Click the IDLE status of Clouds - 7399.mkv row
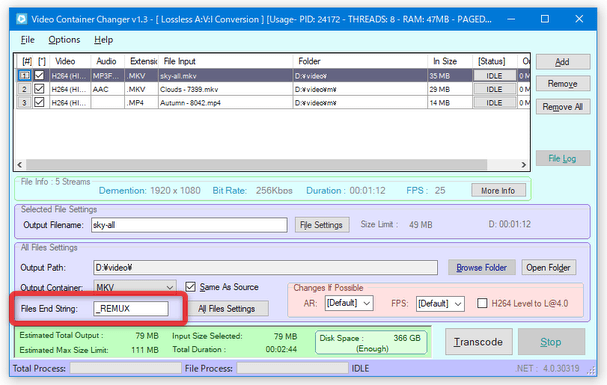The image size is (607, 385). tap(495, 89)
